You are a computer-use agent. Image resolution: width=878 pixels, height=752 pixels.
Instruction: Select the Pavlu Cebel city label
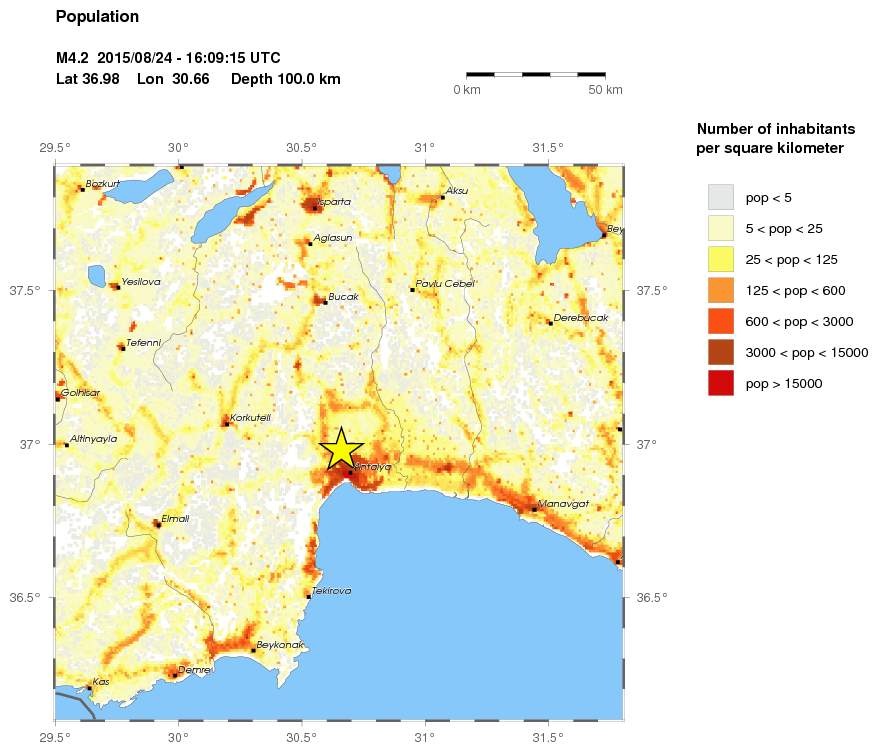(x=446, y=284)
